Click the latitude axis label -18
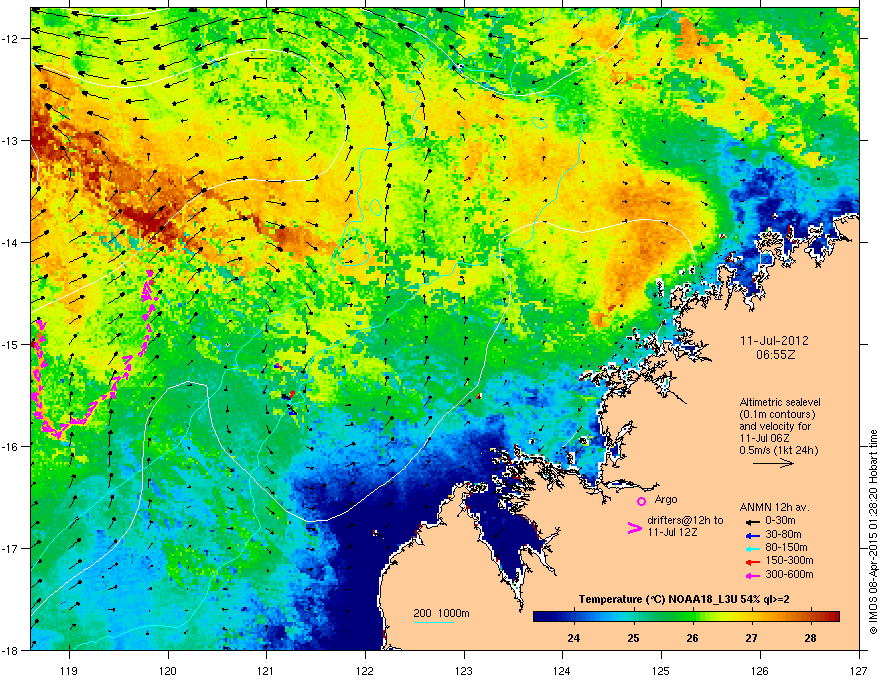The height and width of the screenshot is (680, 880). pos(10,650)
